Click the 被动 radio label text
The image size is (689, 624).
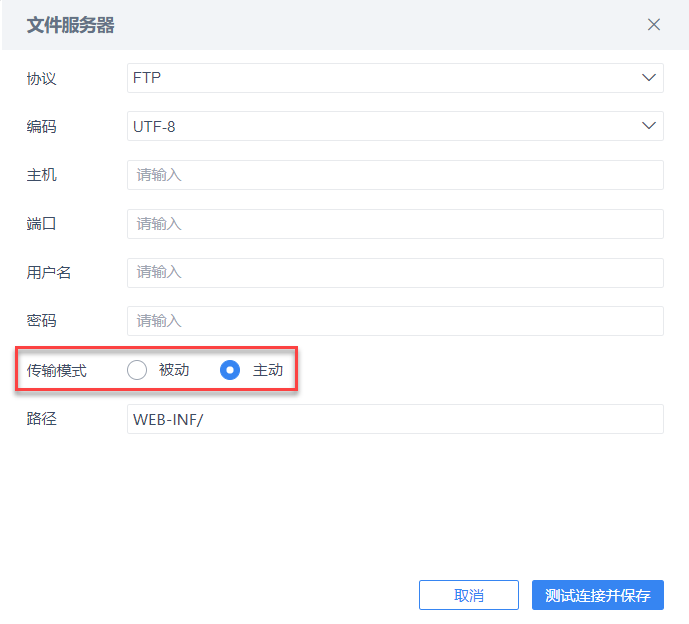174,370
